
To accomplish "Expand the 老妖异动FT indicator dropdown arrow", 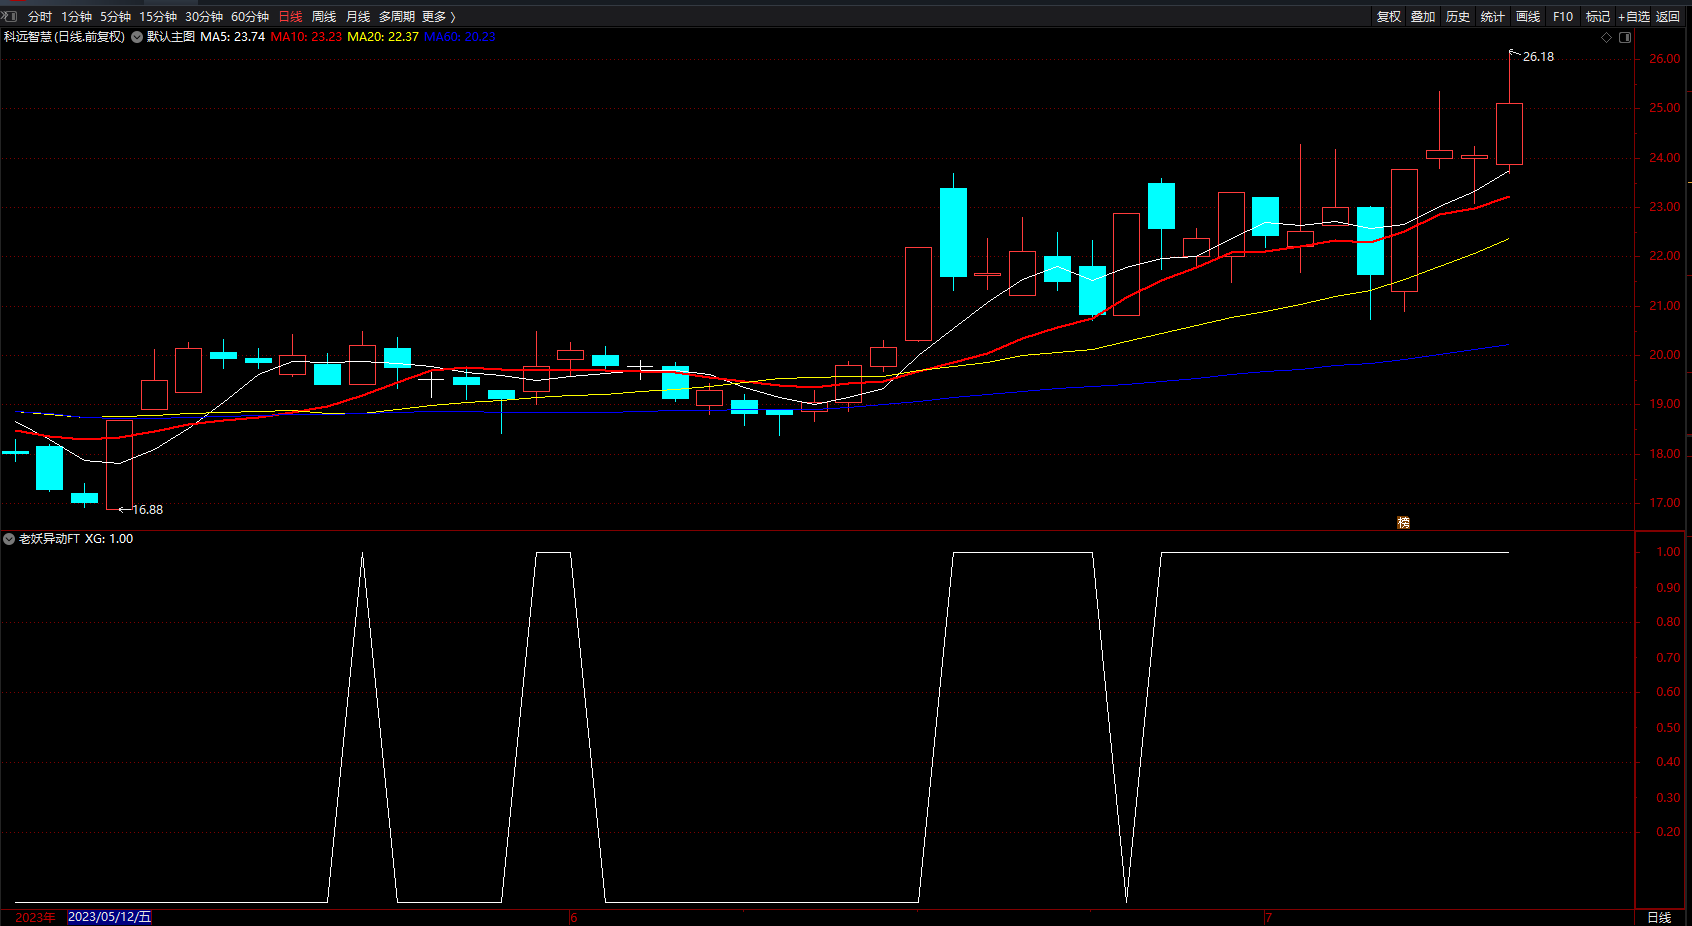I will point(9,539).
